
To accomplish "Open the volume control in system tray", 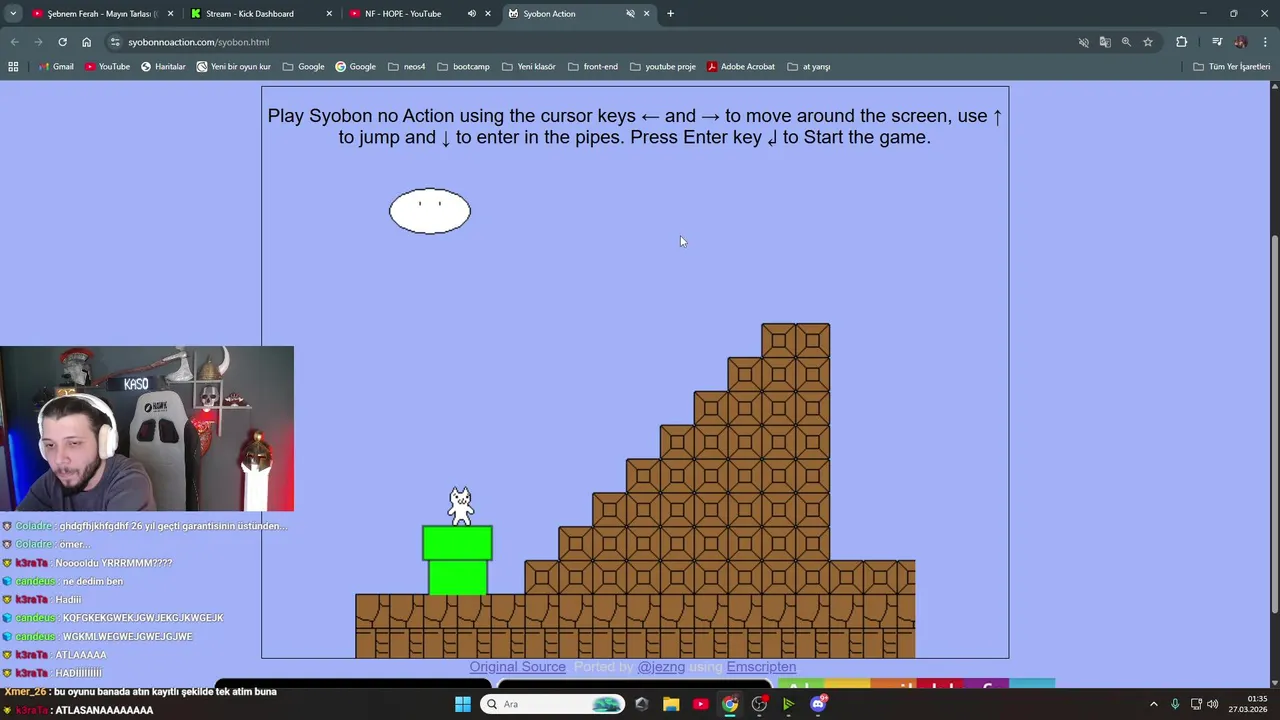I will pos(1213,704).
